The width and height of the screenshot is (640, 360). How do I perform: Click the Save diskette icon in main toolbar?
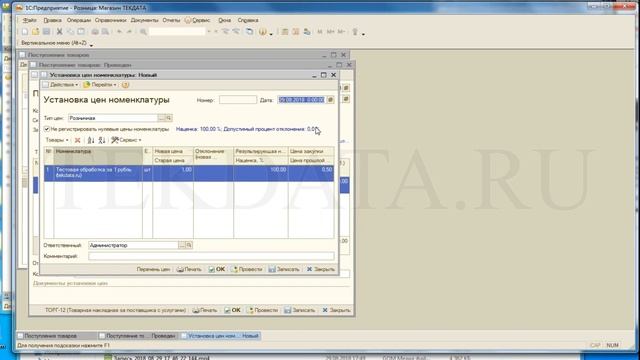[x=46, y=31]
